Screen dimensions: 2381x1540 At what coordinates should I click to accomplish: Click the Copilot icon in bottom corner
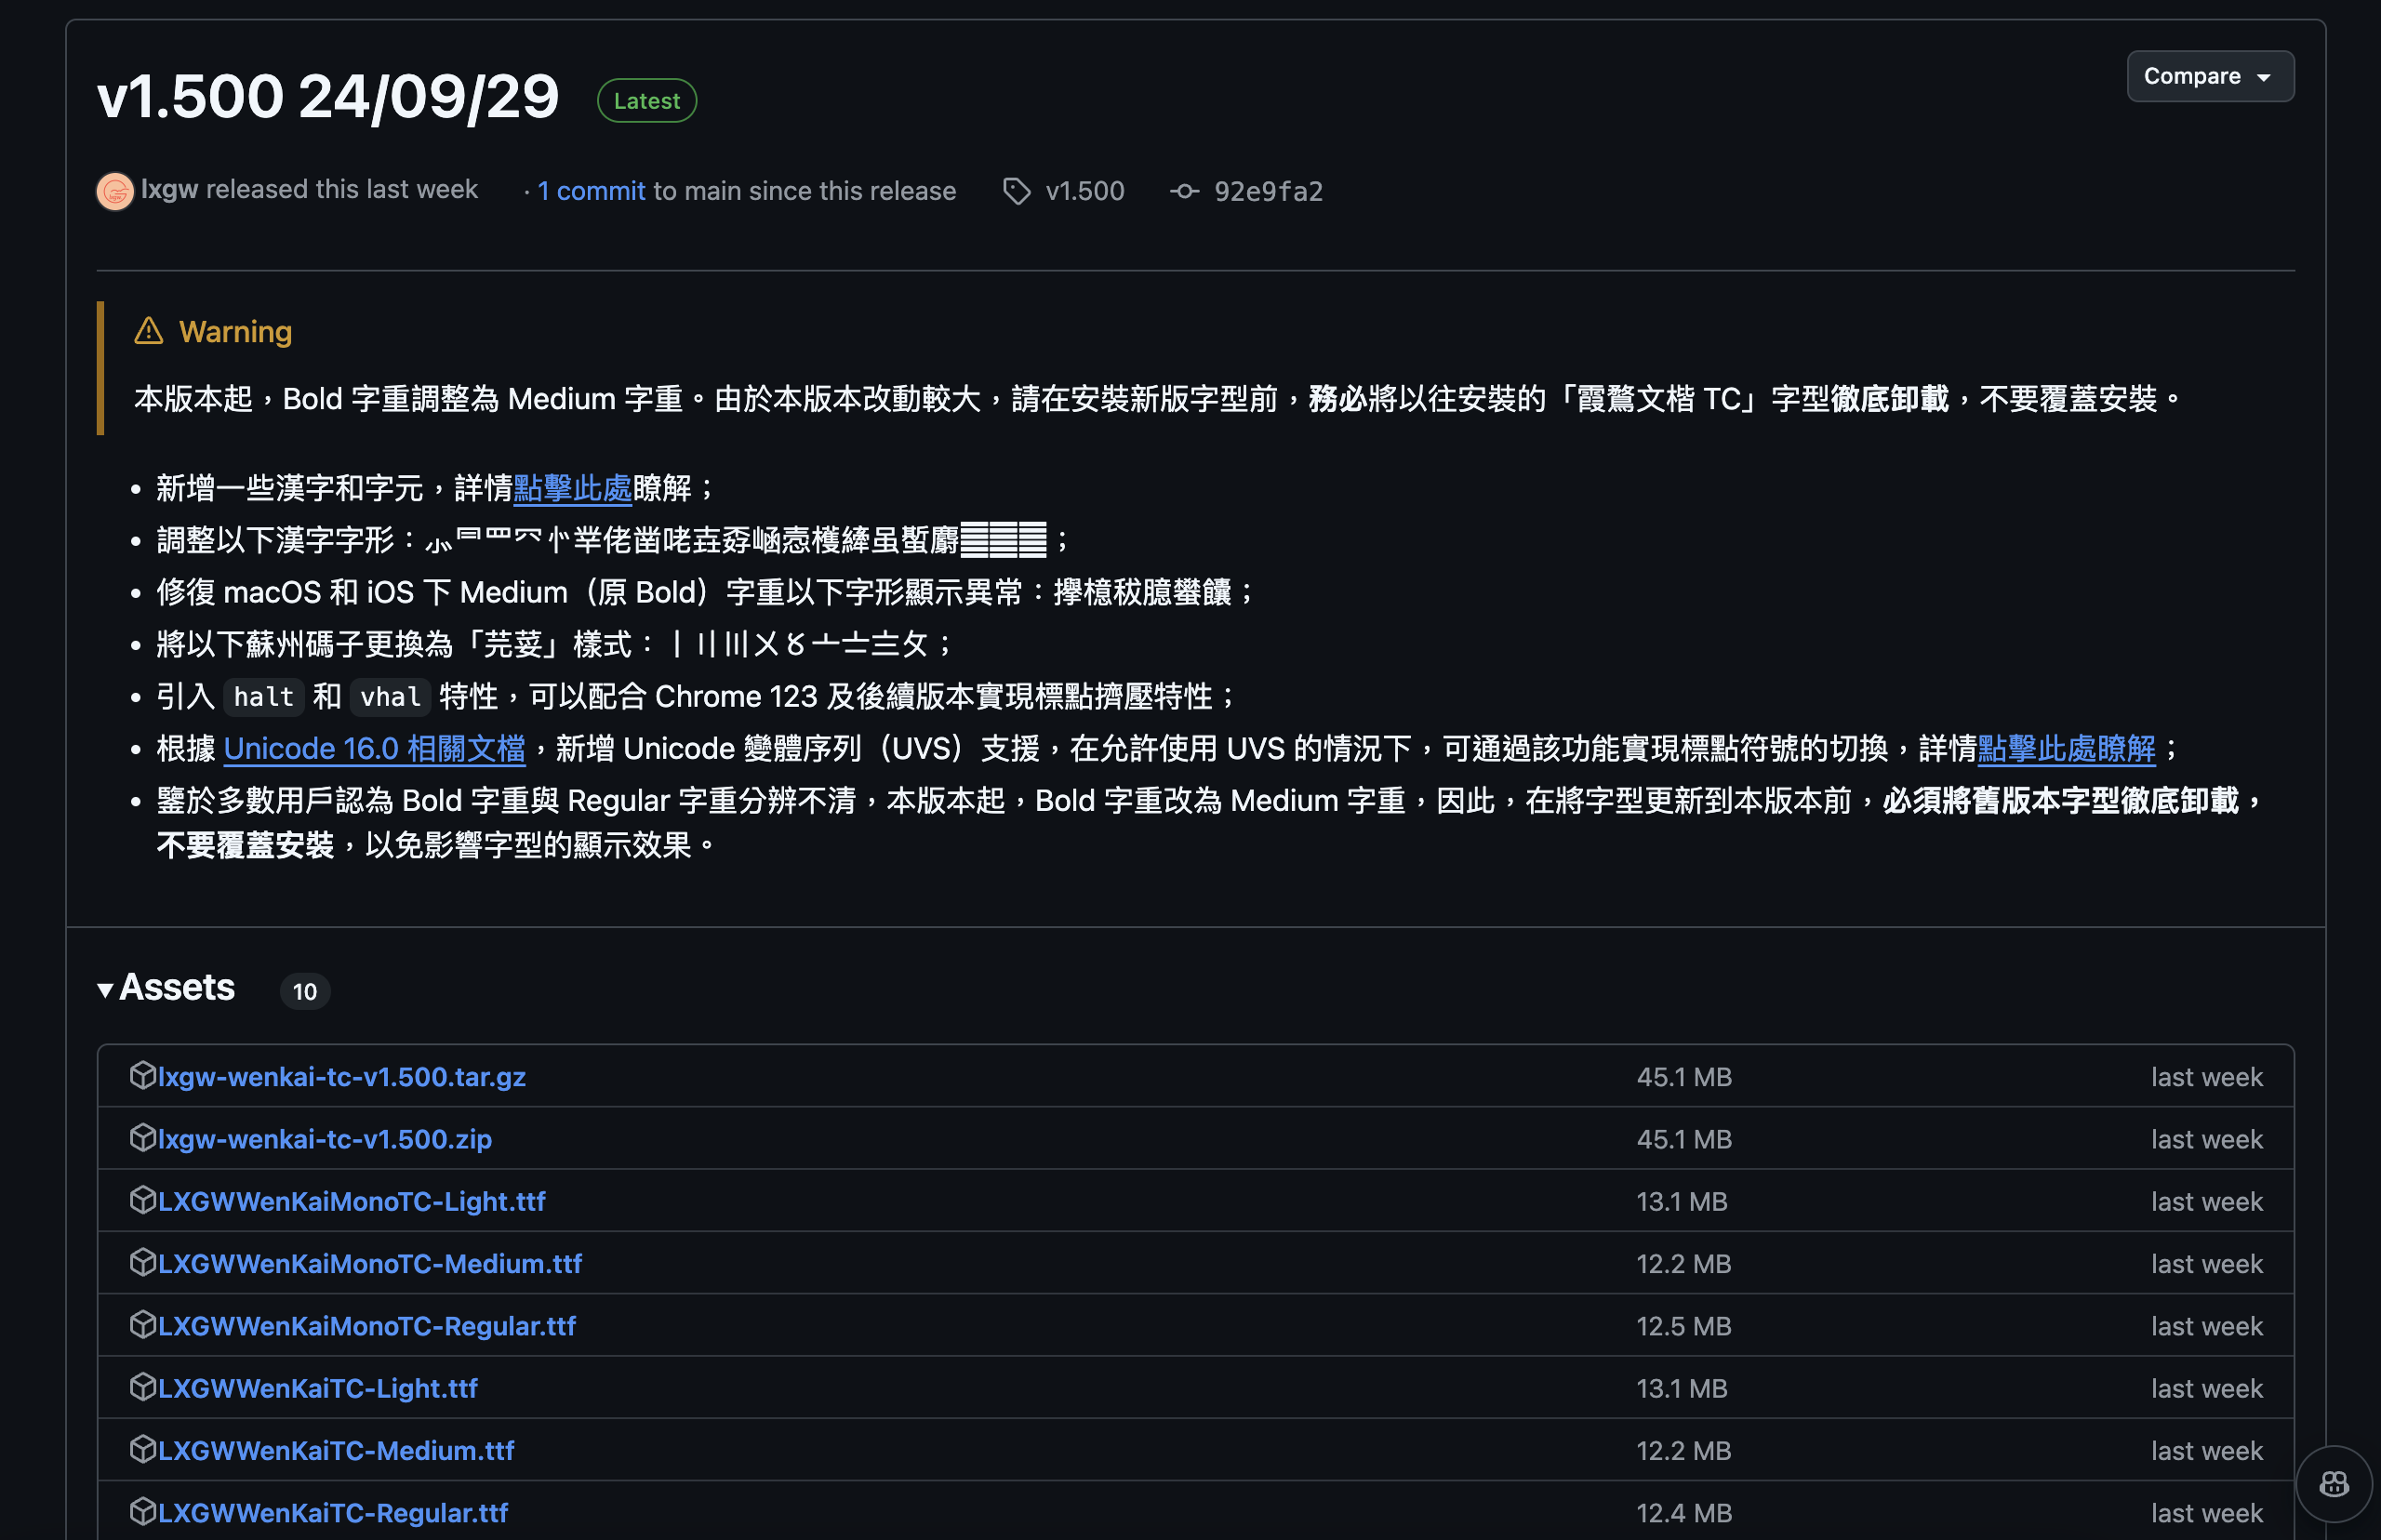tap(2334, 1483)
